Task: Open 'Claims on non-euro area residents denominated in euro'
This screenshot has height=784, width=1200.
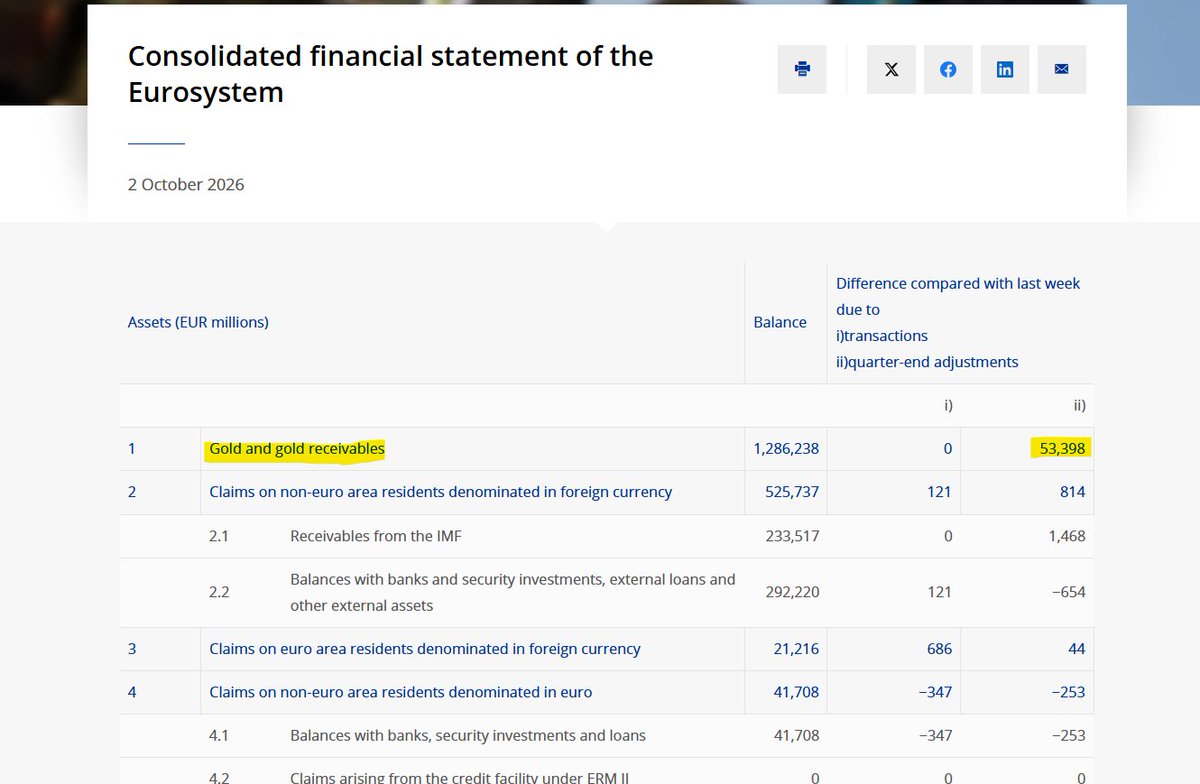Action: (x=401, y=692)
